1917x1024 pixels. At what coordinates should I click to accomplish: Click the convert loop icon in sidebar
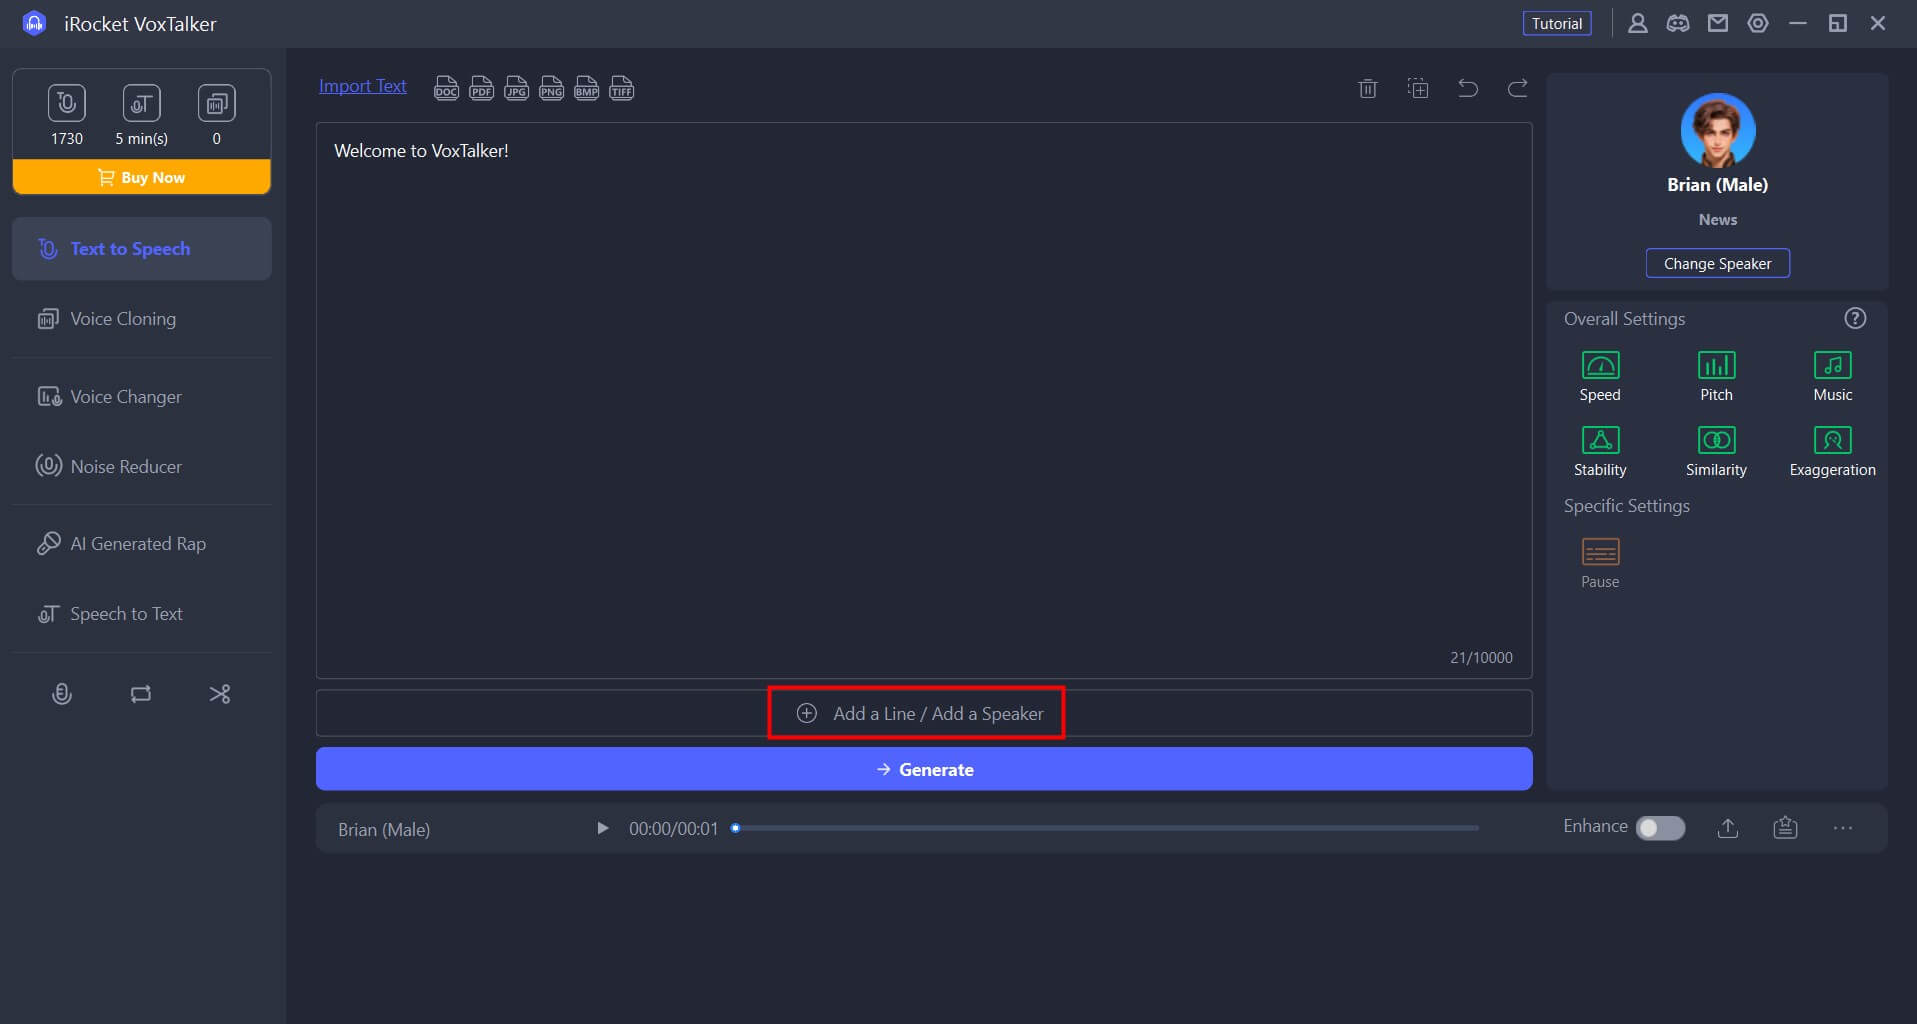[x=141, y=694]
